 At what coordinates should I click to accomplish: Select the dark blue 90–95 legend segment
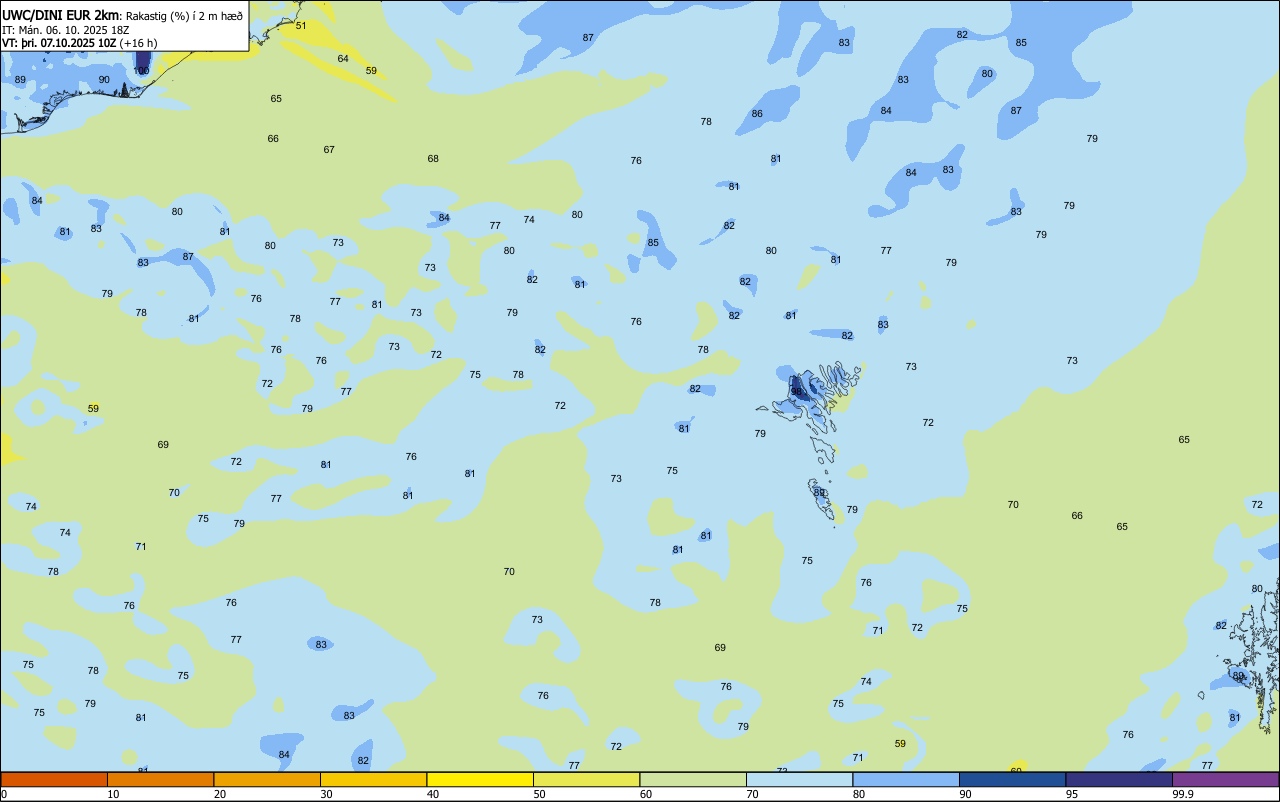point(1012,779)
